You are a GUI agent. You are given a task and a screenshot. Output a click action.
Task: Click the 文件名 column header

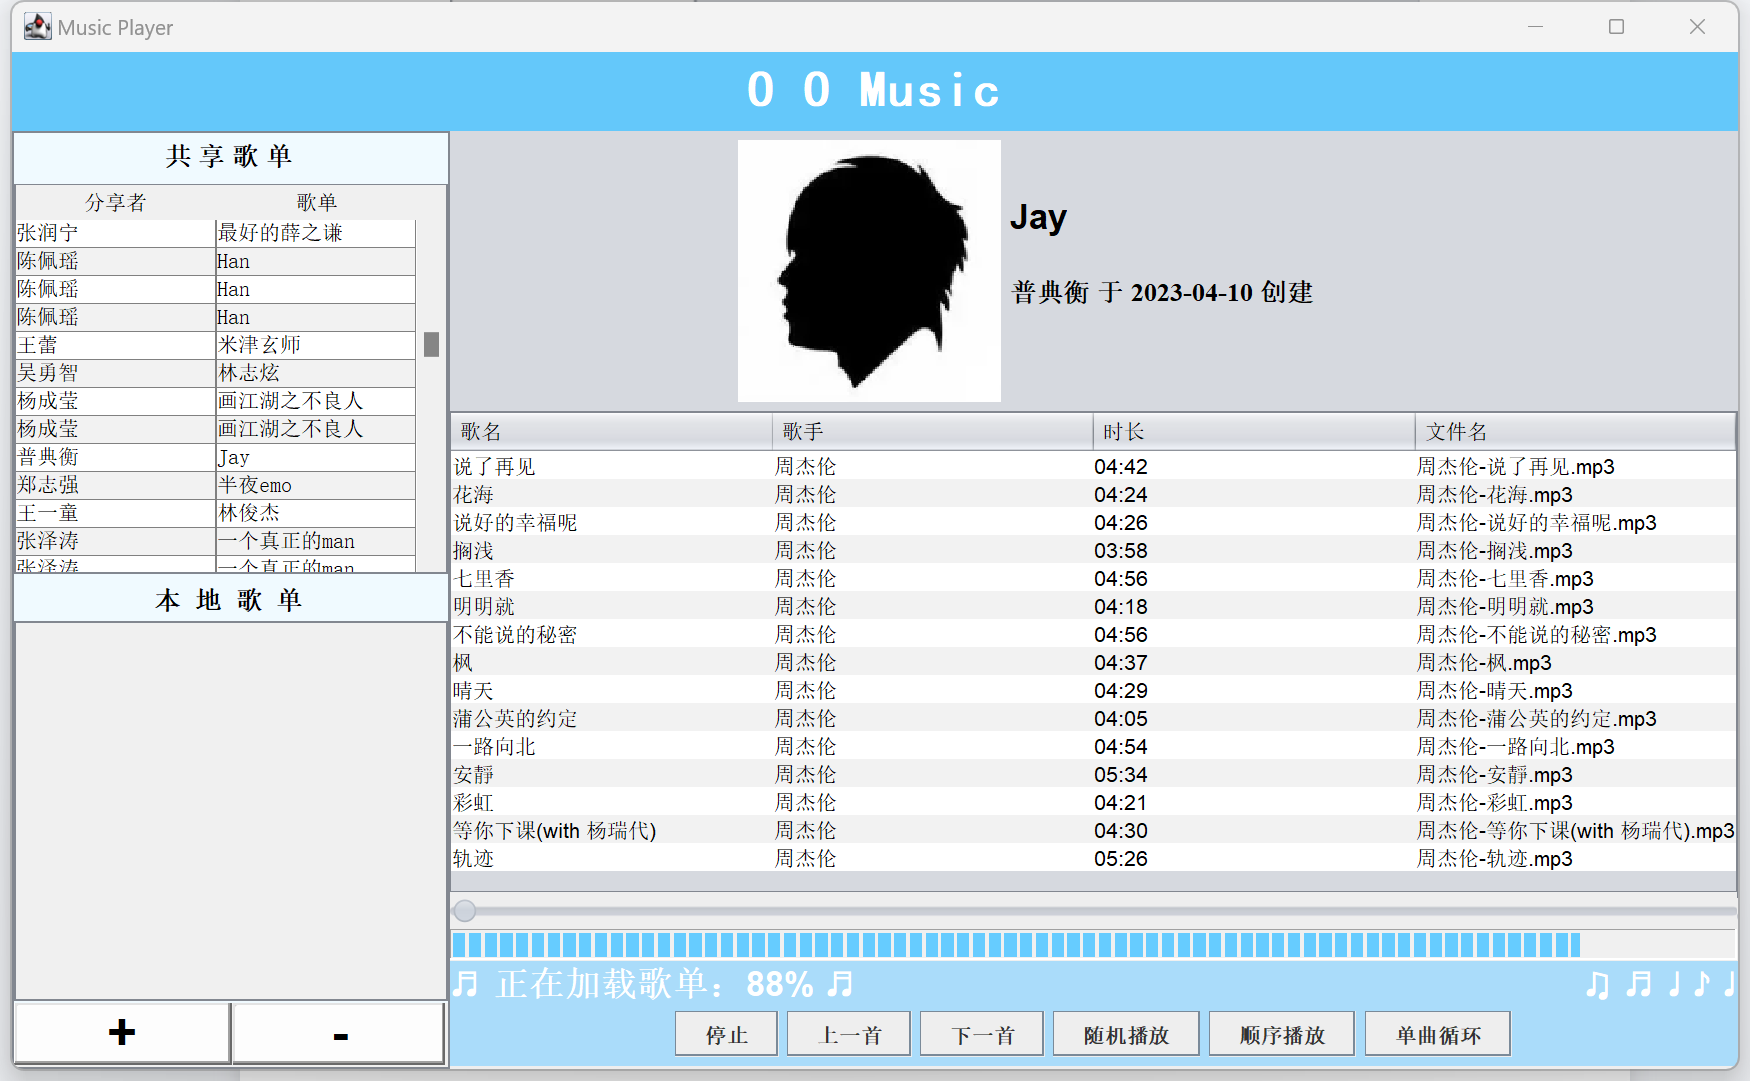tap(1574, 432)
